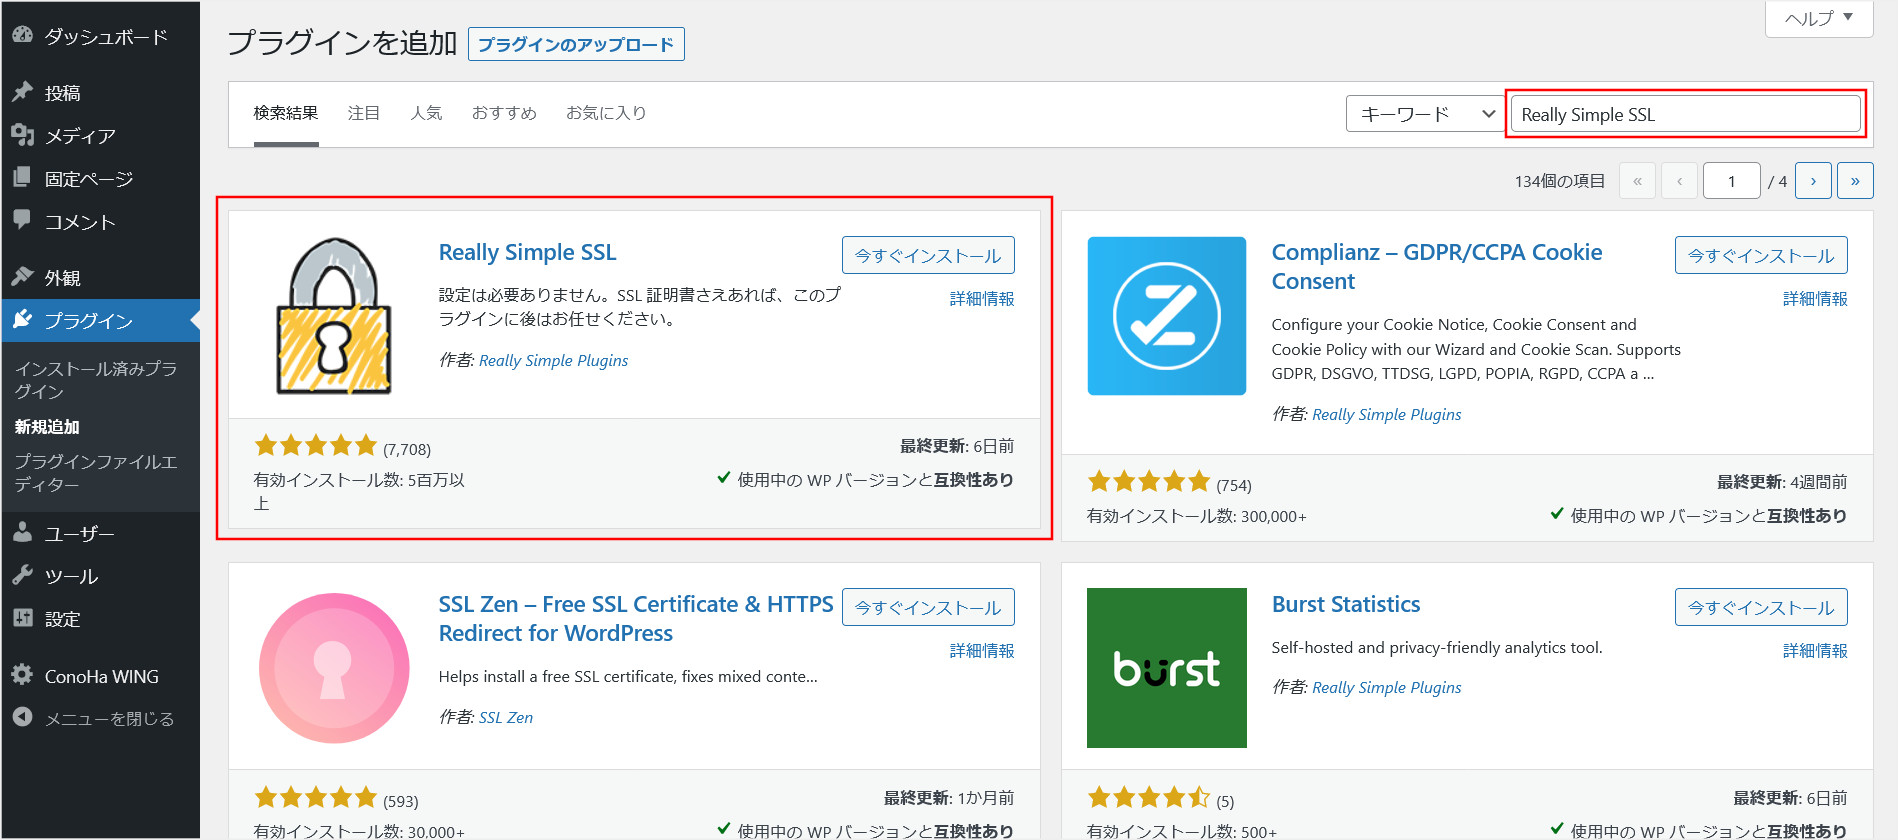
Task: Open author link under Really Simple SSL
Action: [x=553, y=361]
